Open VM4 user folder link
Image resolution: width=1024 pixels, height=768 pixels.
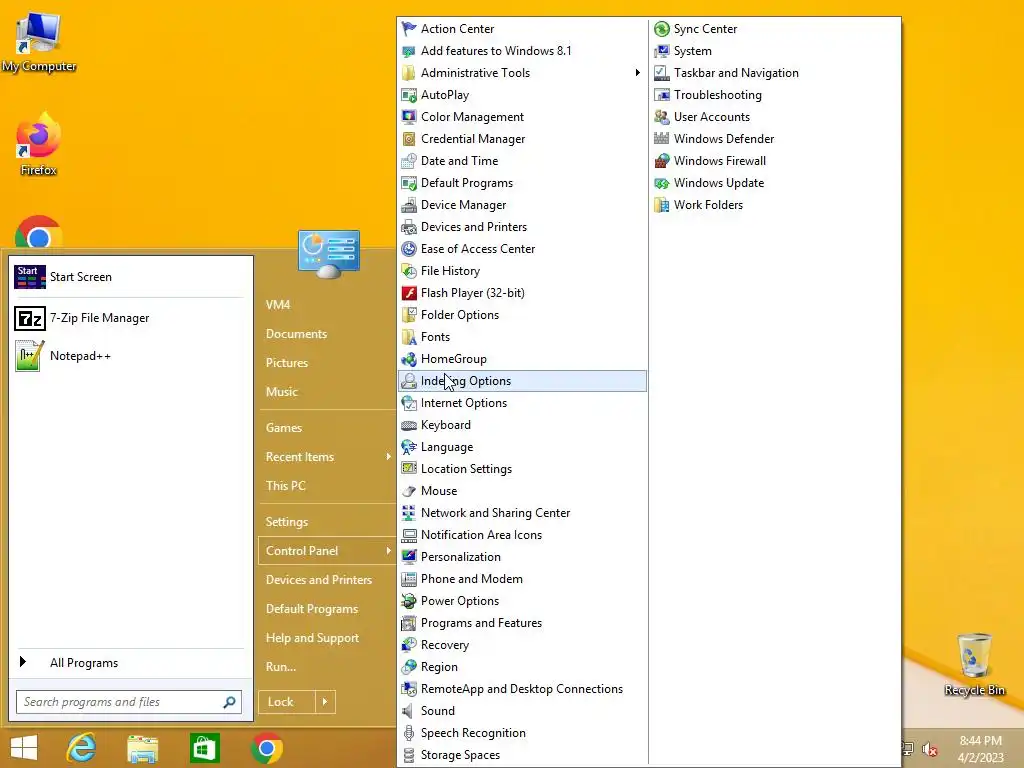278,304
